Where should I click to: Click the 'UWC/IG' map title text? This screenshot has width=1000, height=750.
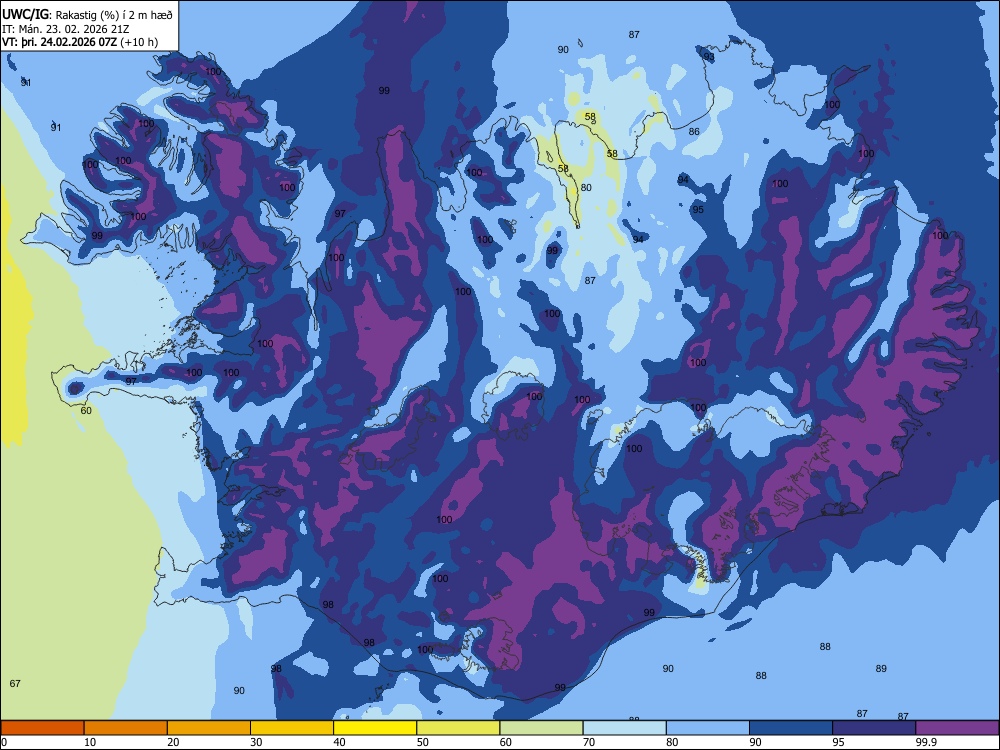(x=25, y=14)
